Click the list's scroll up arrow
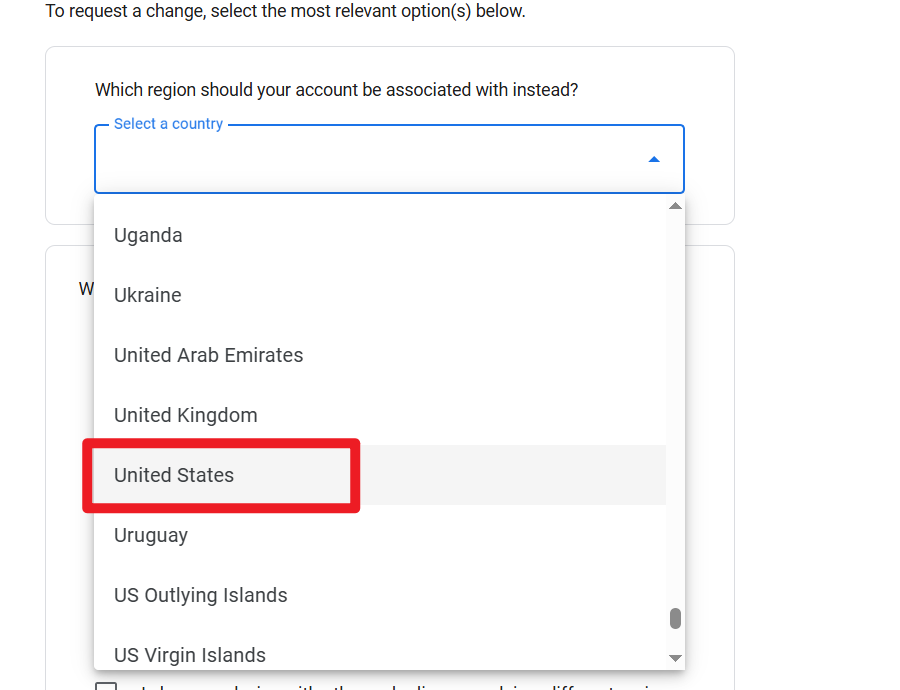Viewport: 900px width, 690px height. 675,206
